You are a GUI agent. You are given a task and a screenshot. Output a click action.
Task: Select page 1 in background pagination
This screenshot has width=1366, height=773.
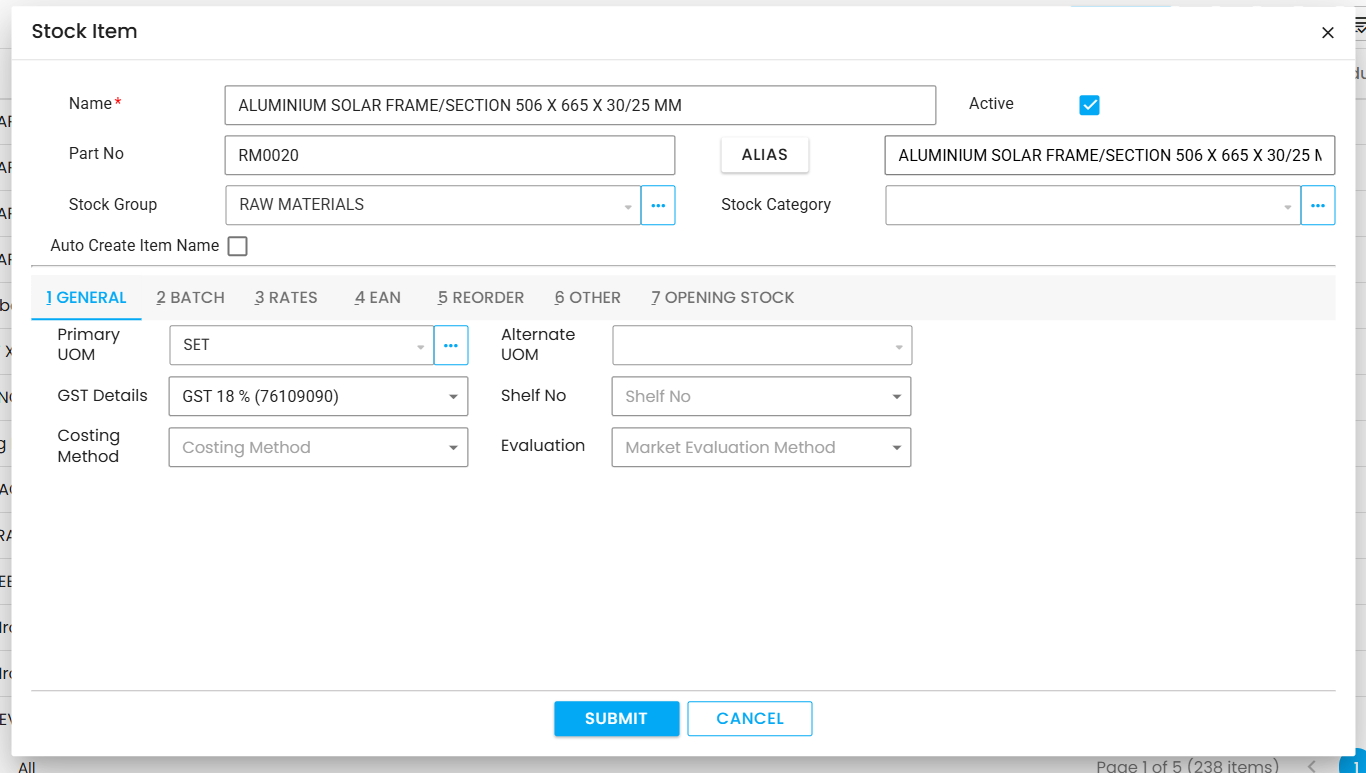pos(1353,766)
